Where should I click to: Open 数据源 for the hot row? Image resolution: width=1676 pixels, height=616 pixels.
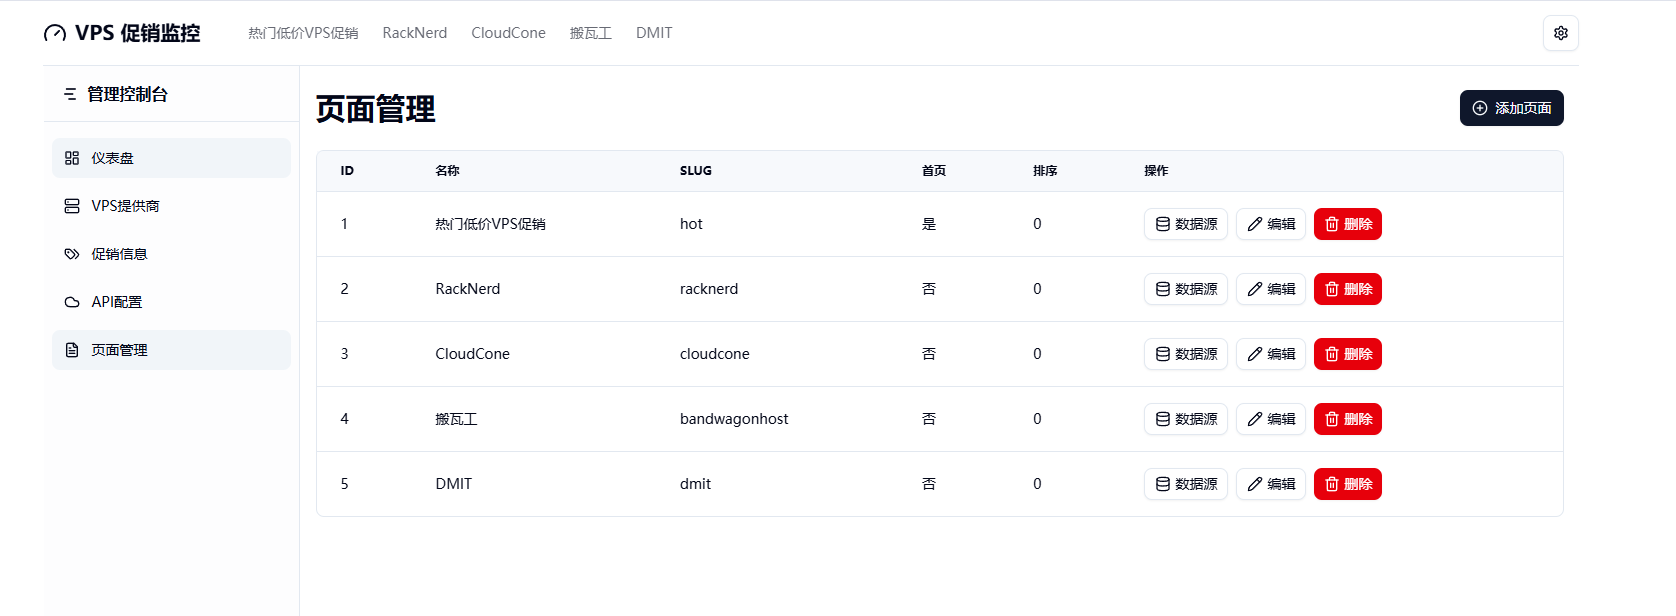click(1186, 224)
